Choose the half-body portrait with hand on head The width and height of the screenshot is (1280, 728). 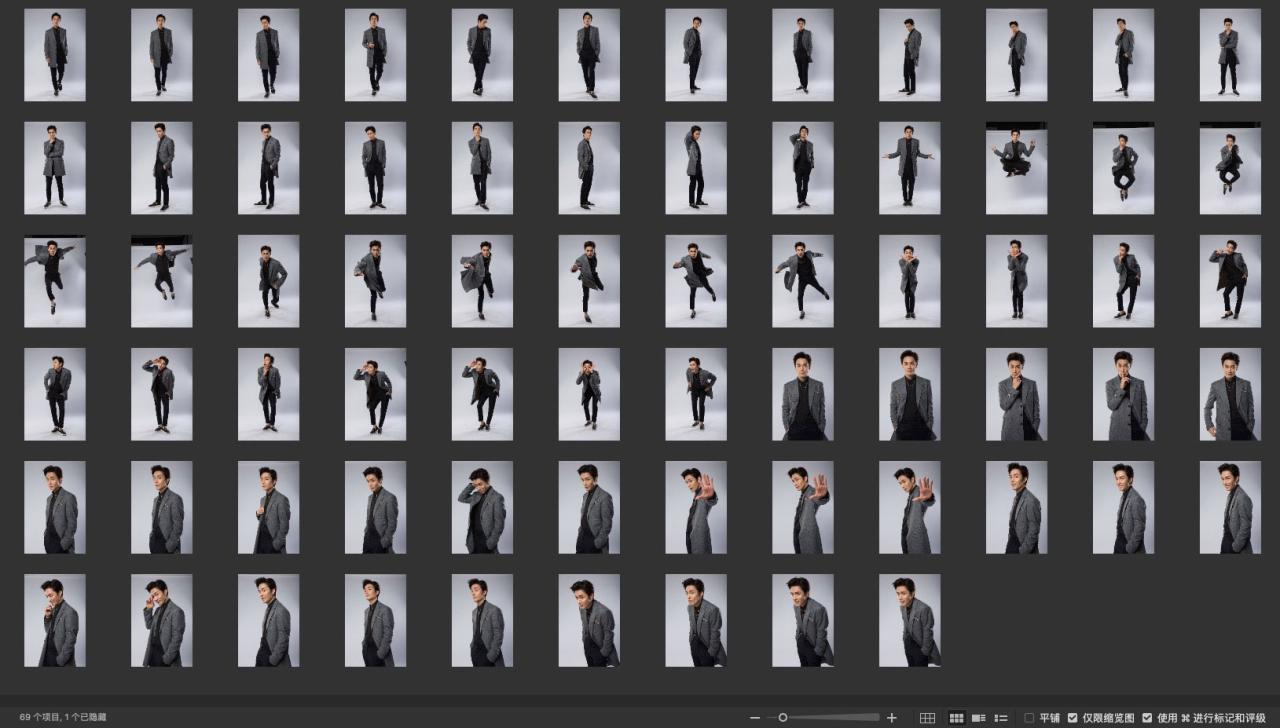pos(482,507)
